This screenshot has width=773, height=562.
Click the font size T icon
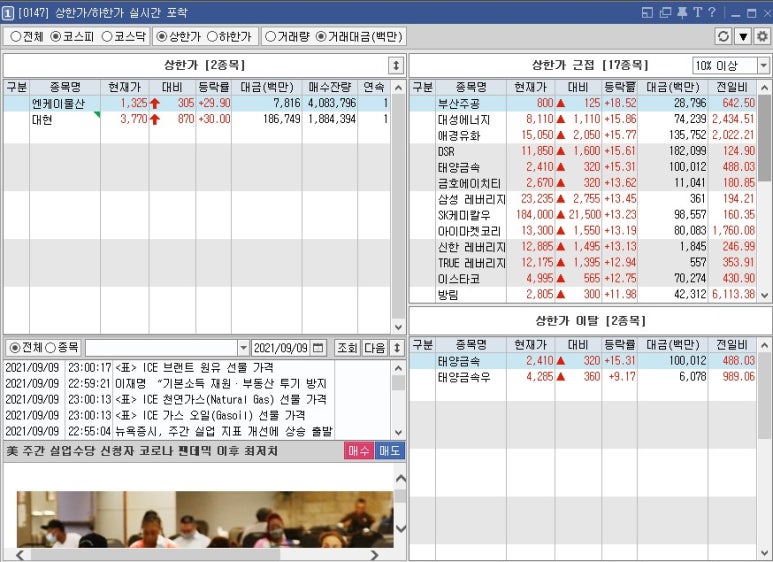click(697, 12)
